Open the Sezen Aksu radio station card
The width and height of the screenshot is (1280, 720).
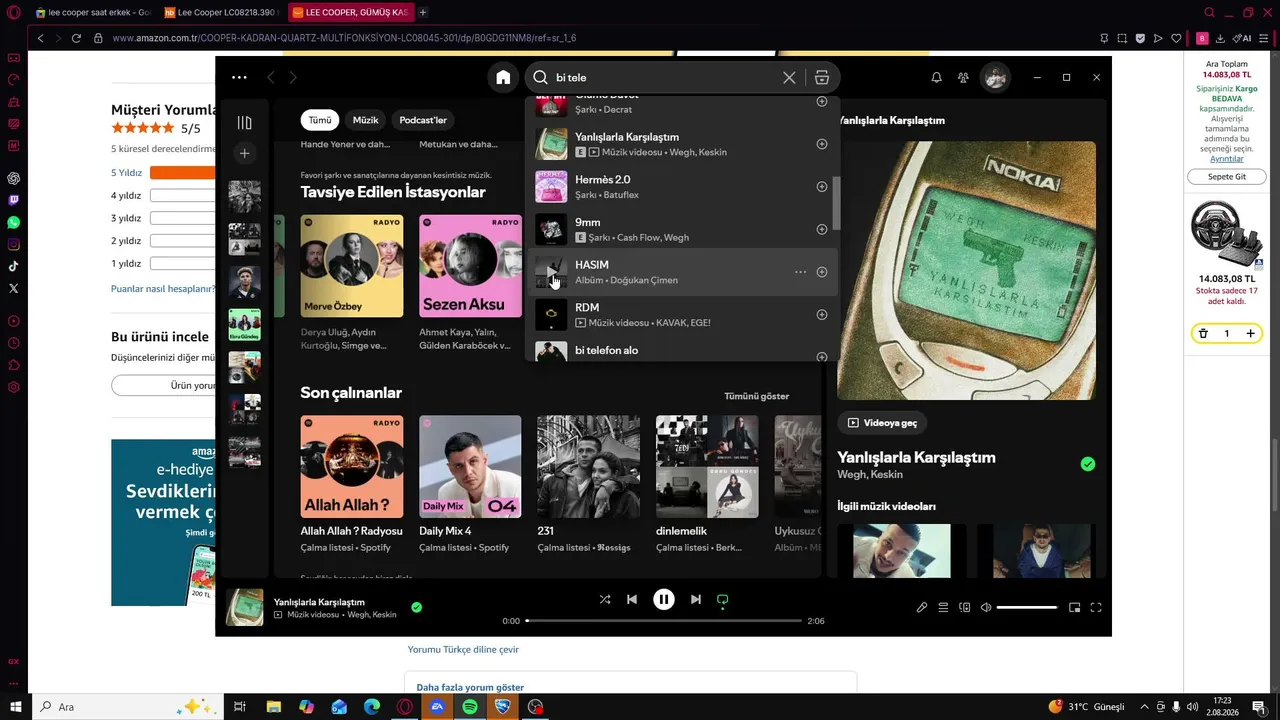[470, 283]
